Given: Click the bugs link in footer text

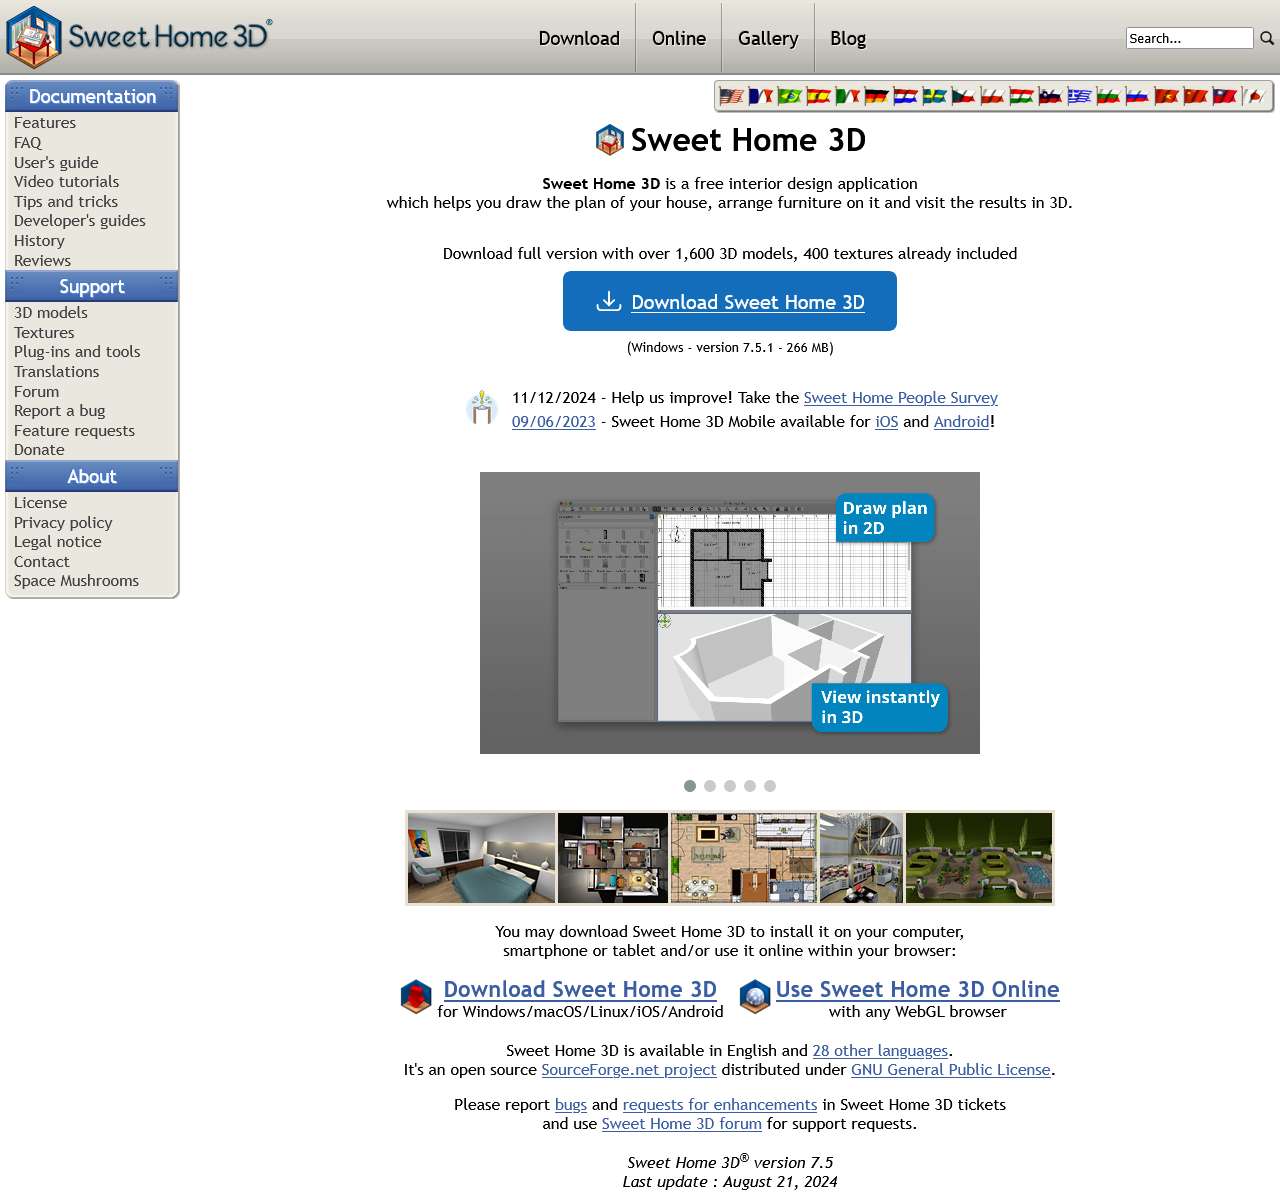Looking at the screenshot, I should pos(571,1105).
